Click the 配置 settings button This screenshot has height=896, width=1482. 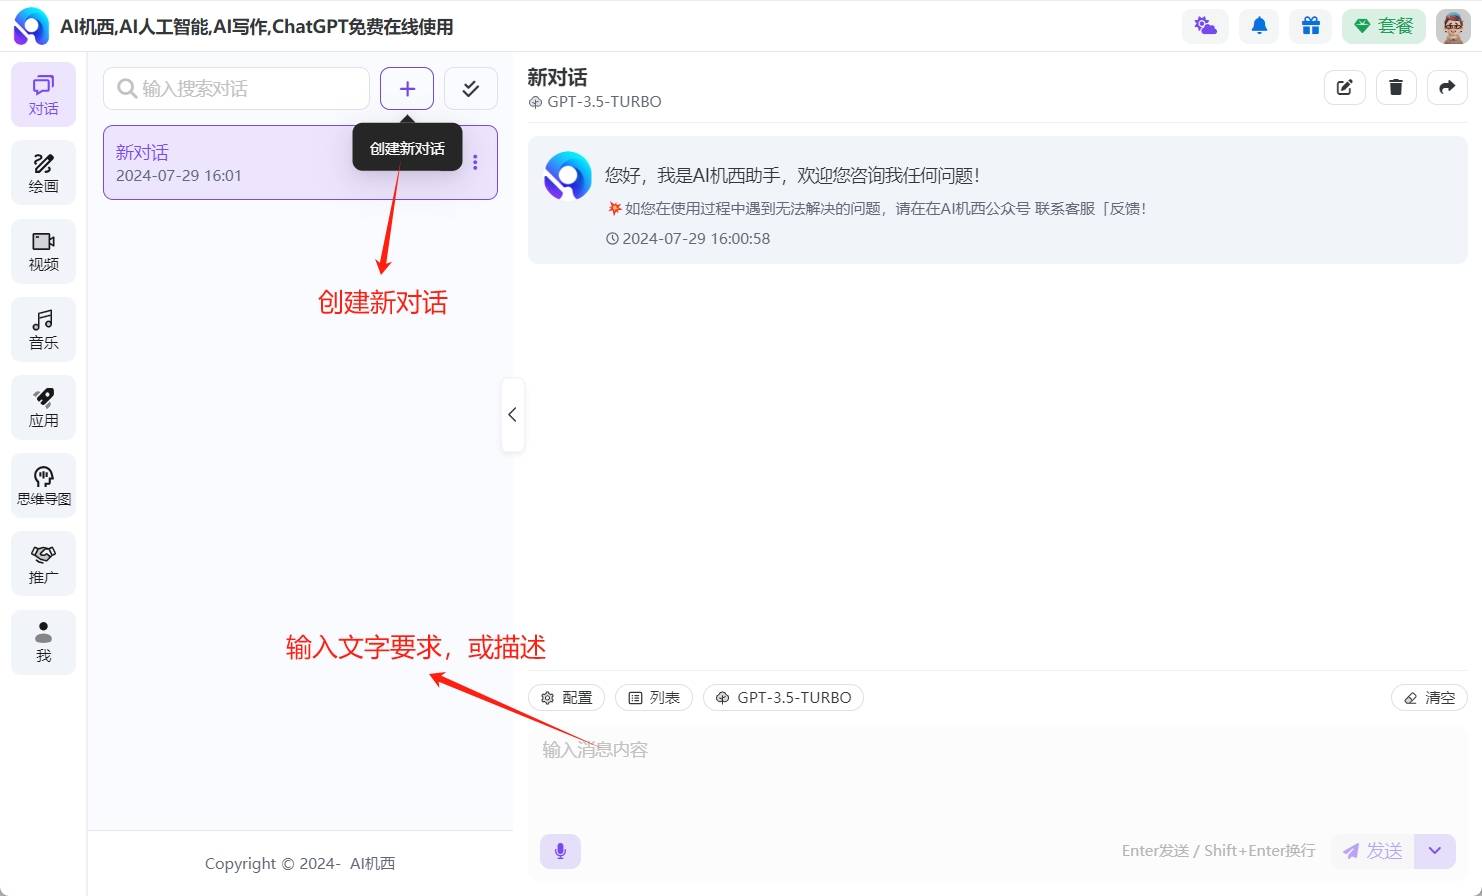coord(566,698)
